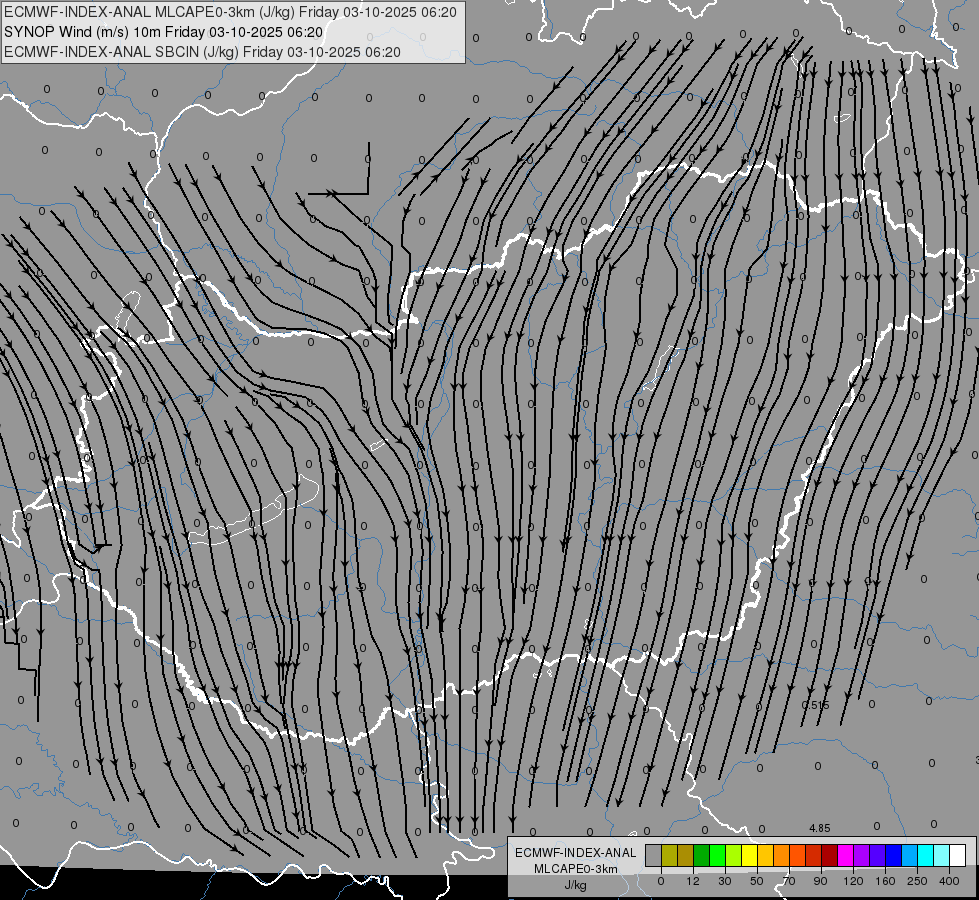Click the legend tick label 120
This screenshot has height=900, width=979.
[854, 881]
